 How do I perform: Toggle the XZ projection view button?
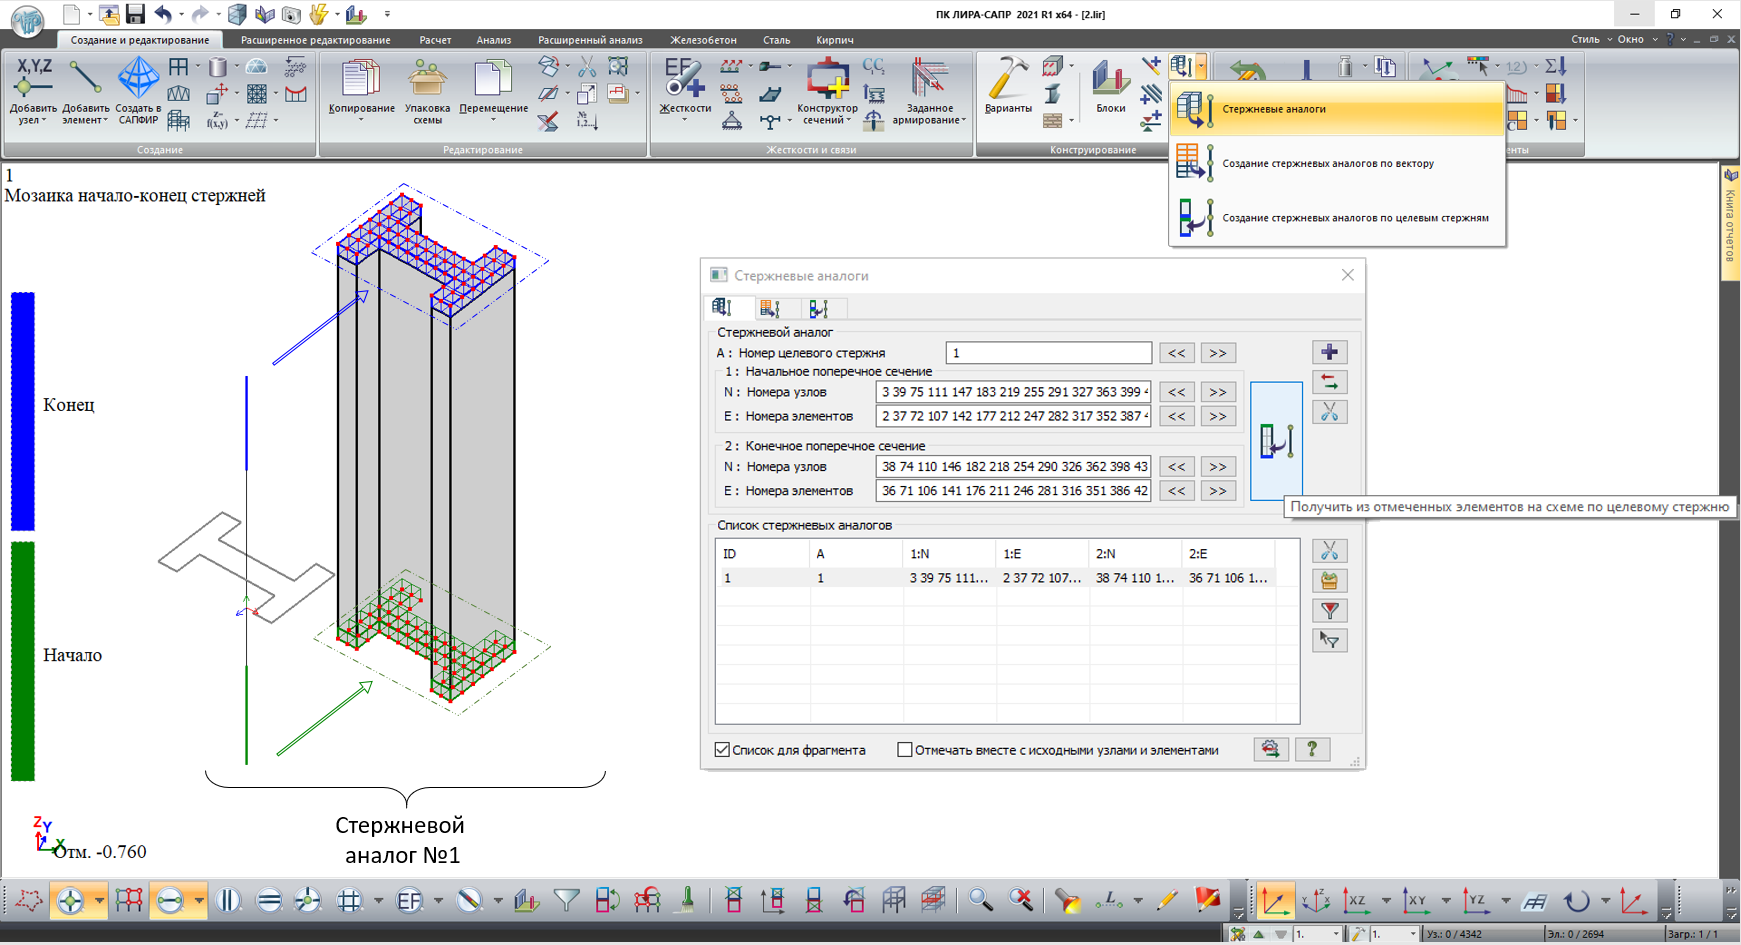tap(1356, 901)
